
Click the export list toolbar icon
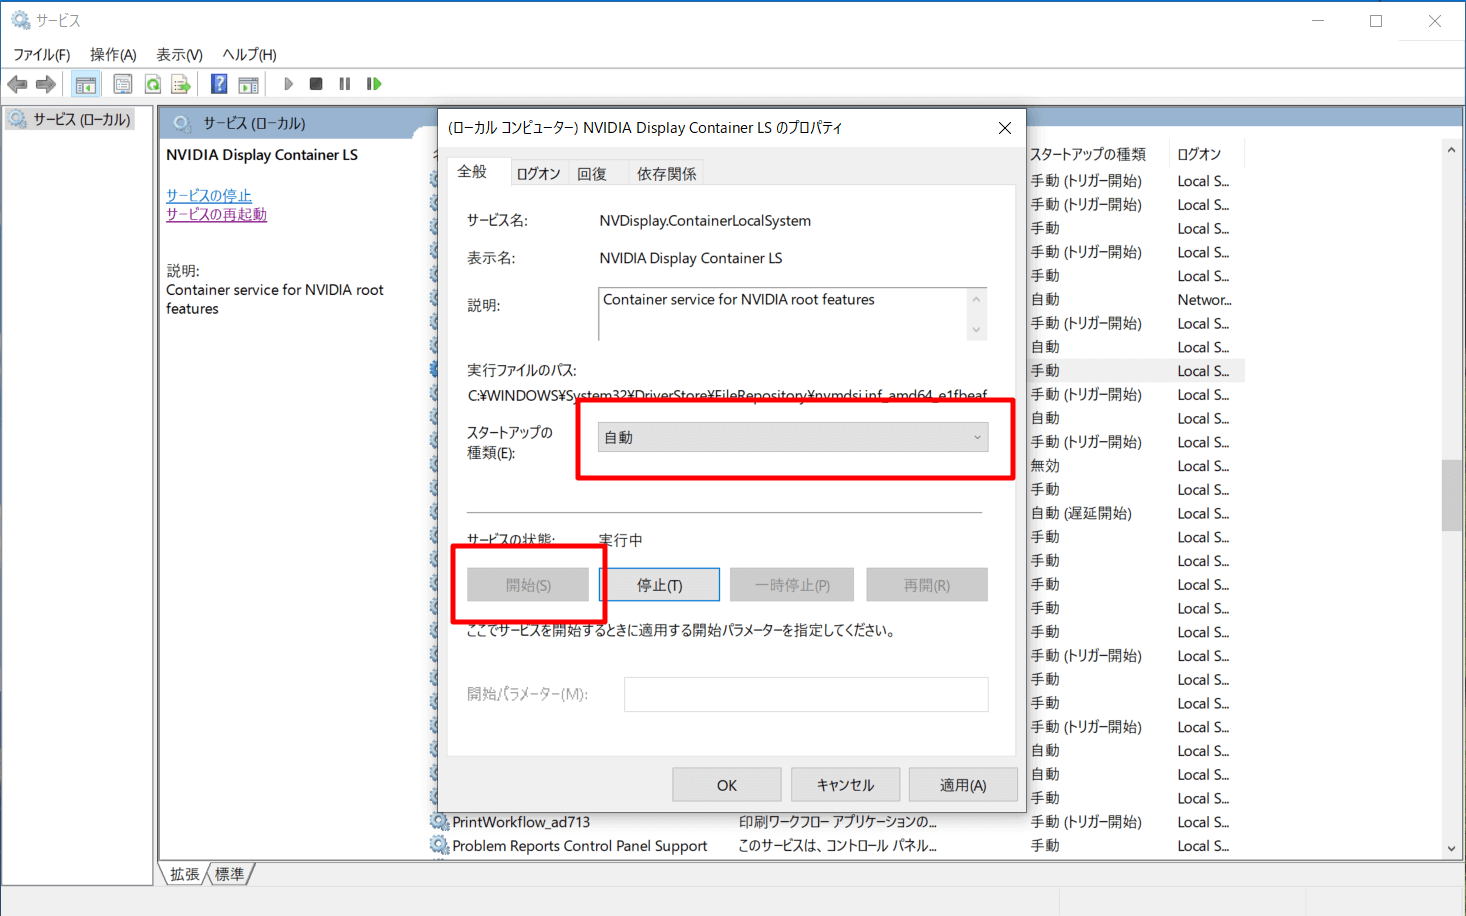[181, 83]
